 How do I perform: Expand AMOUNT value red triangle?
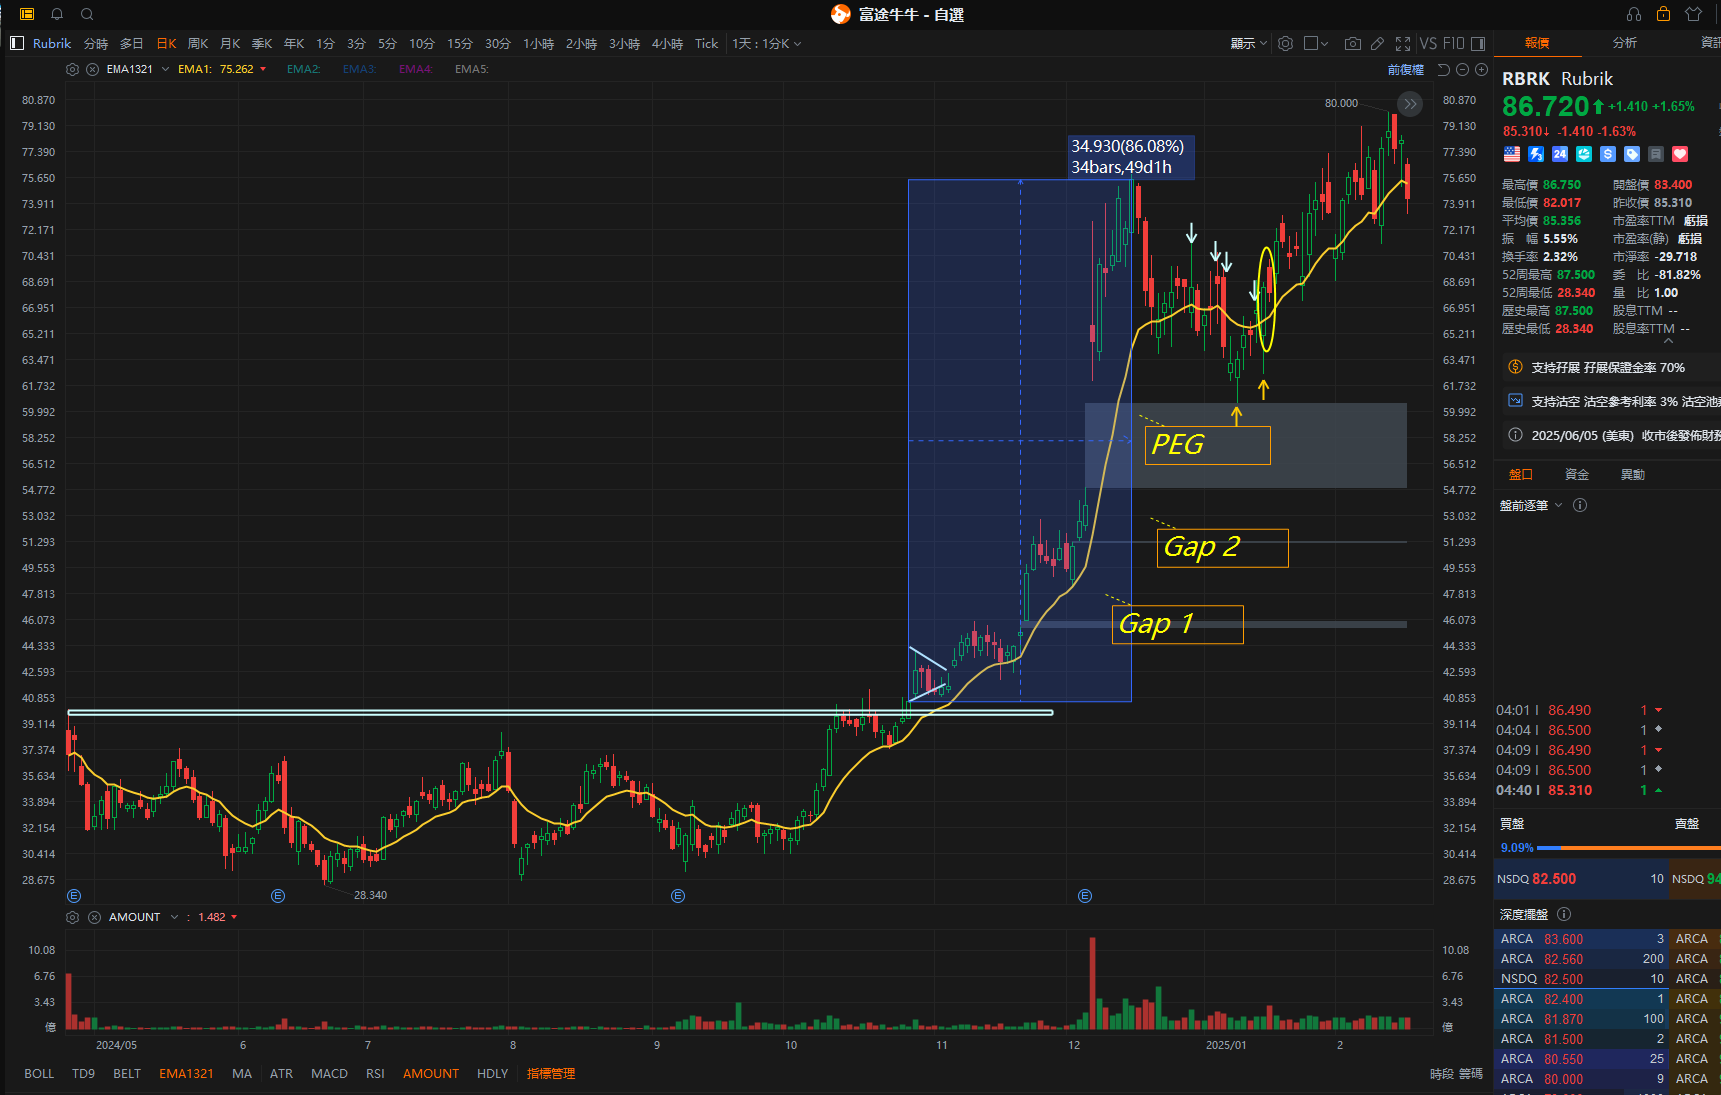pyautogui.click(x=234, y=917)
